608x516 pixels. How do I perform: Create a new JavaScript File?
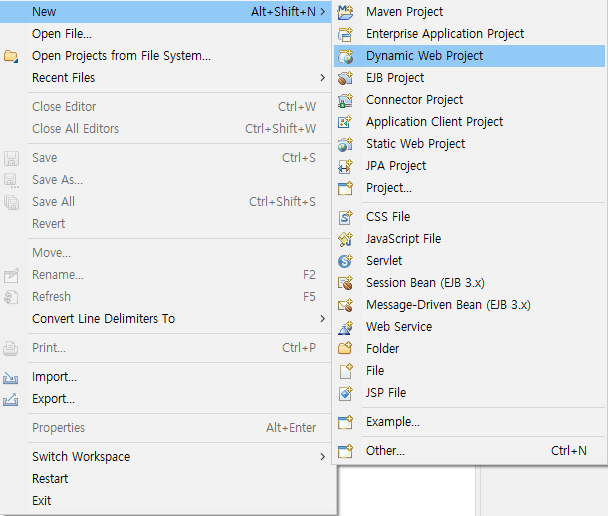(469, 239)
